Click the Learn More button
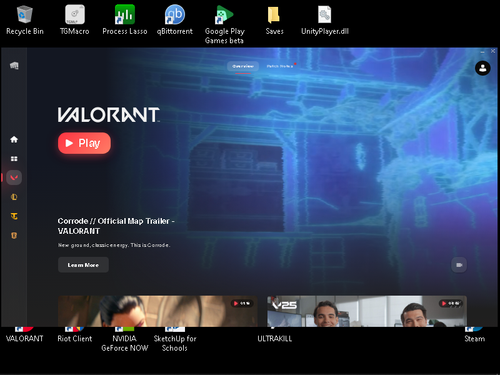The height and width of the screenshot is (375, 500). click(83, 265)
